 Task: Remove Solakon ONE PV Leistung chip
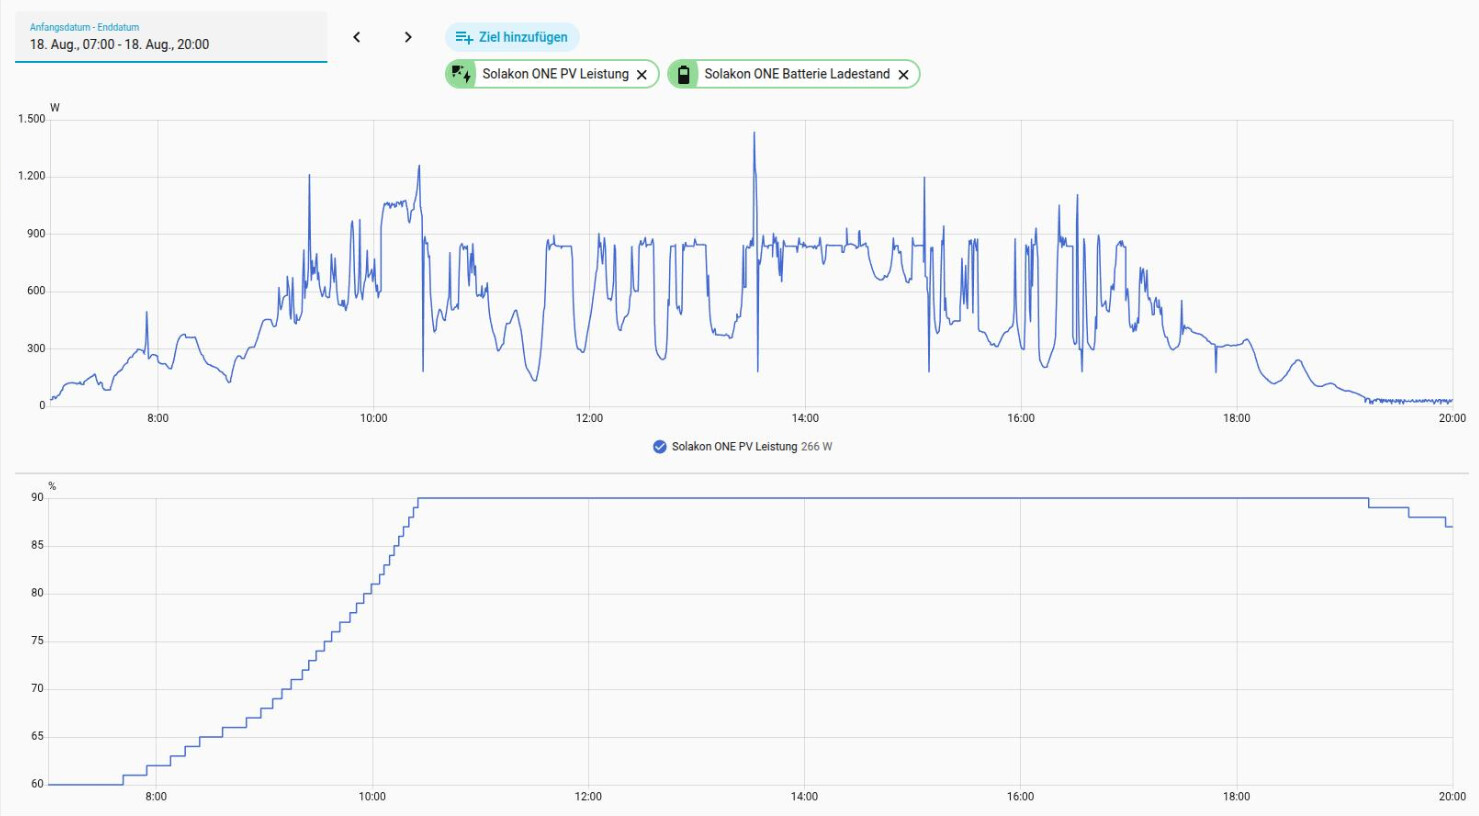coord(642,74)
